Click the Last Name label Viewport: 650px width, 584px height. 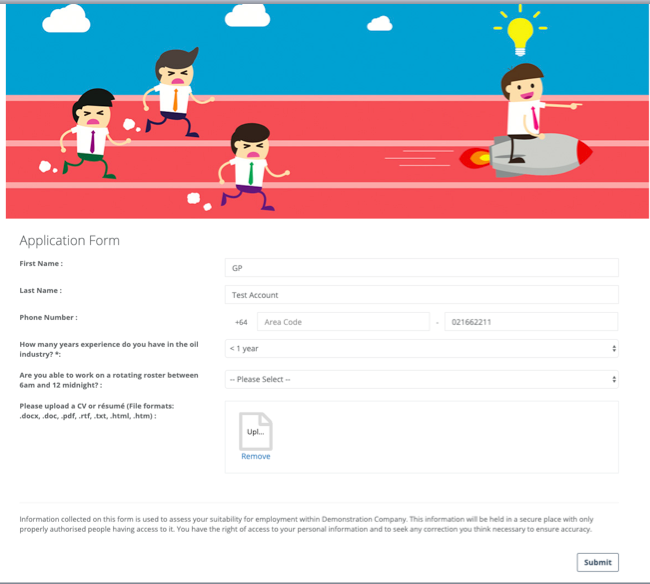pos(41,291)
